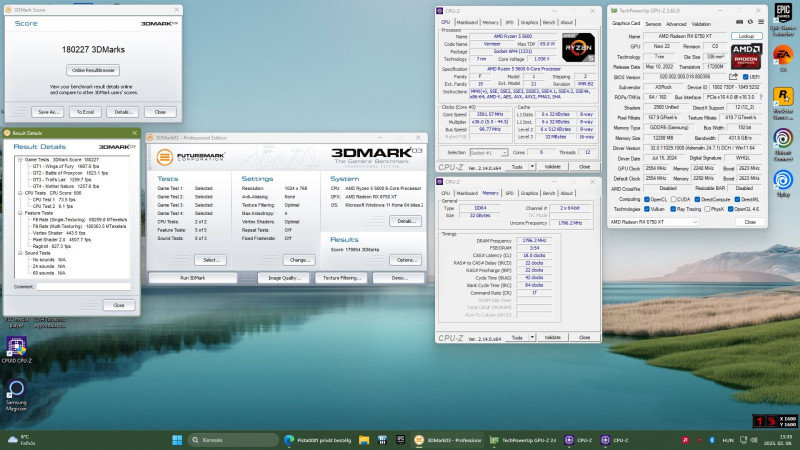Toggle the DirectCompute checkbox

pos(697,199)
